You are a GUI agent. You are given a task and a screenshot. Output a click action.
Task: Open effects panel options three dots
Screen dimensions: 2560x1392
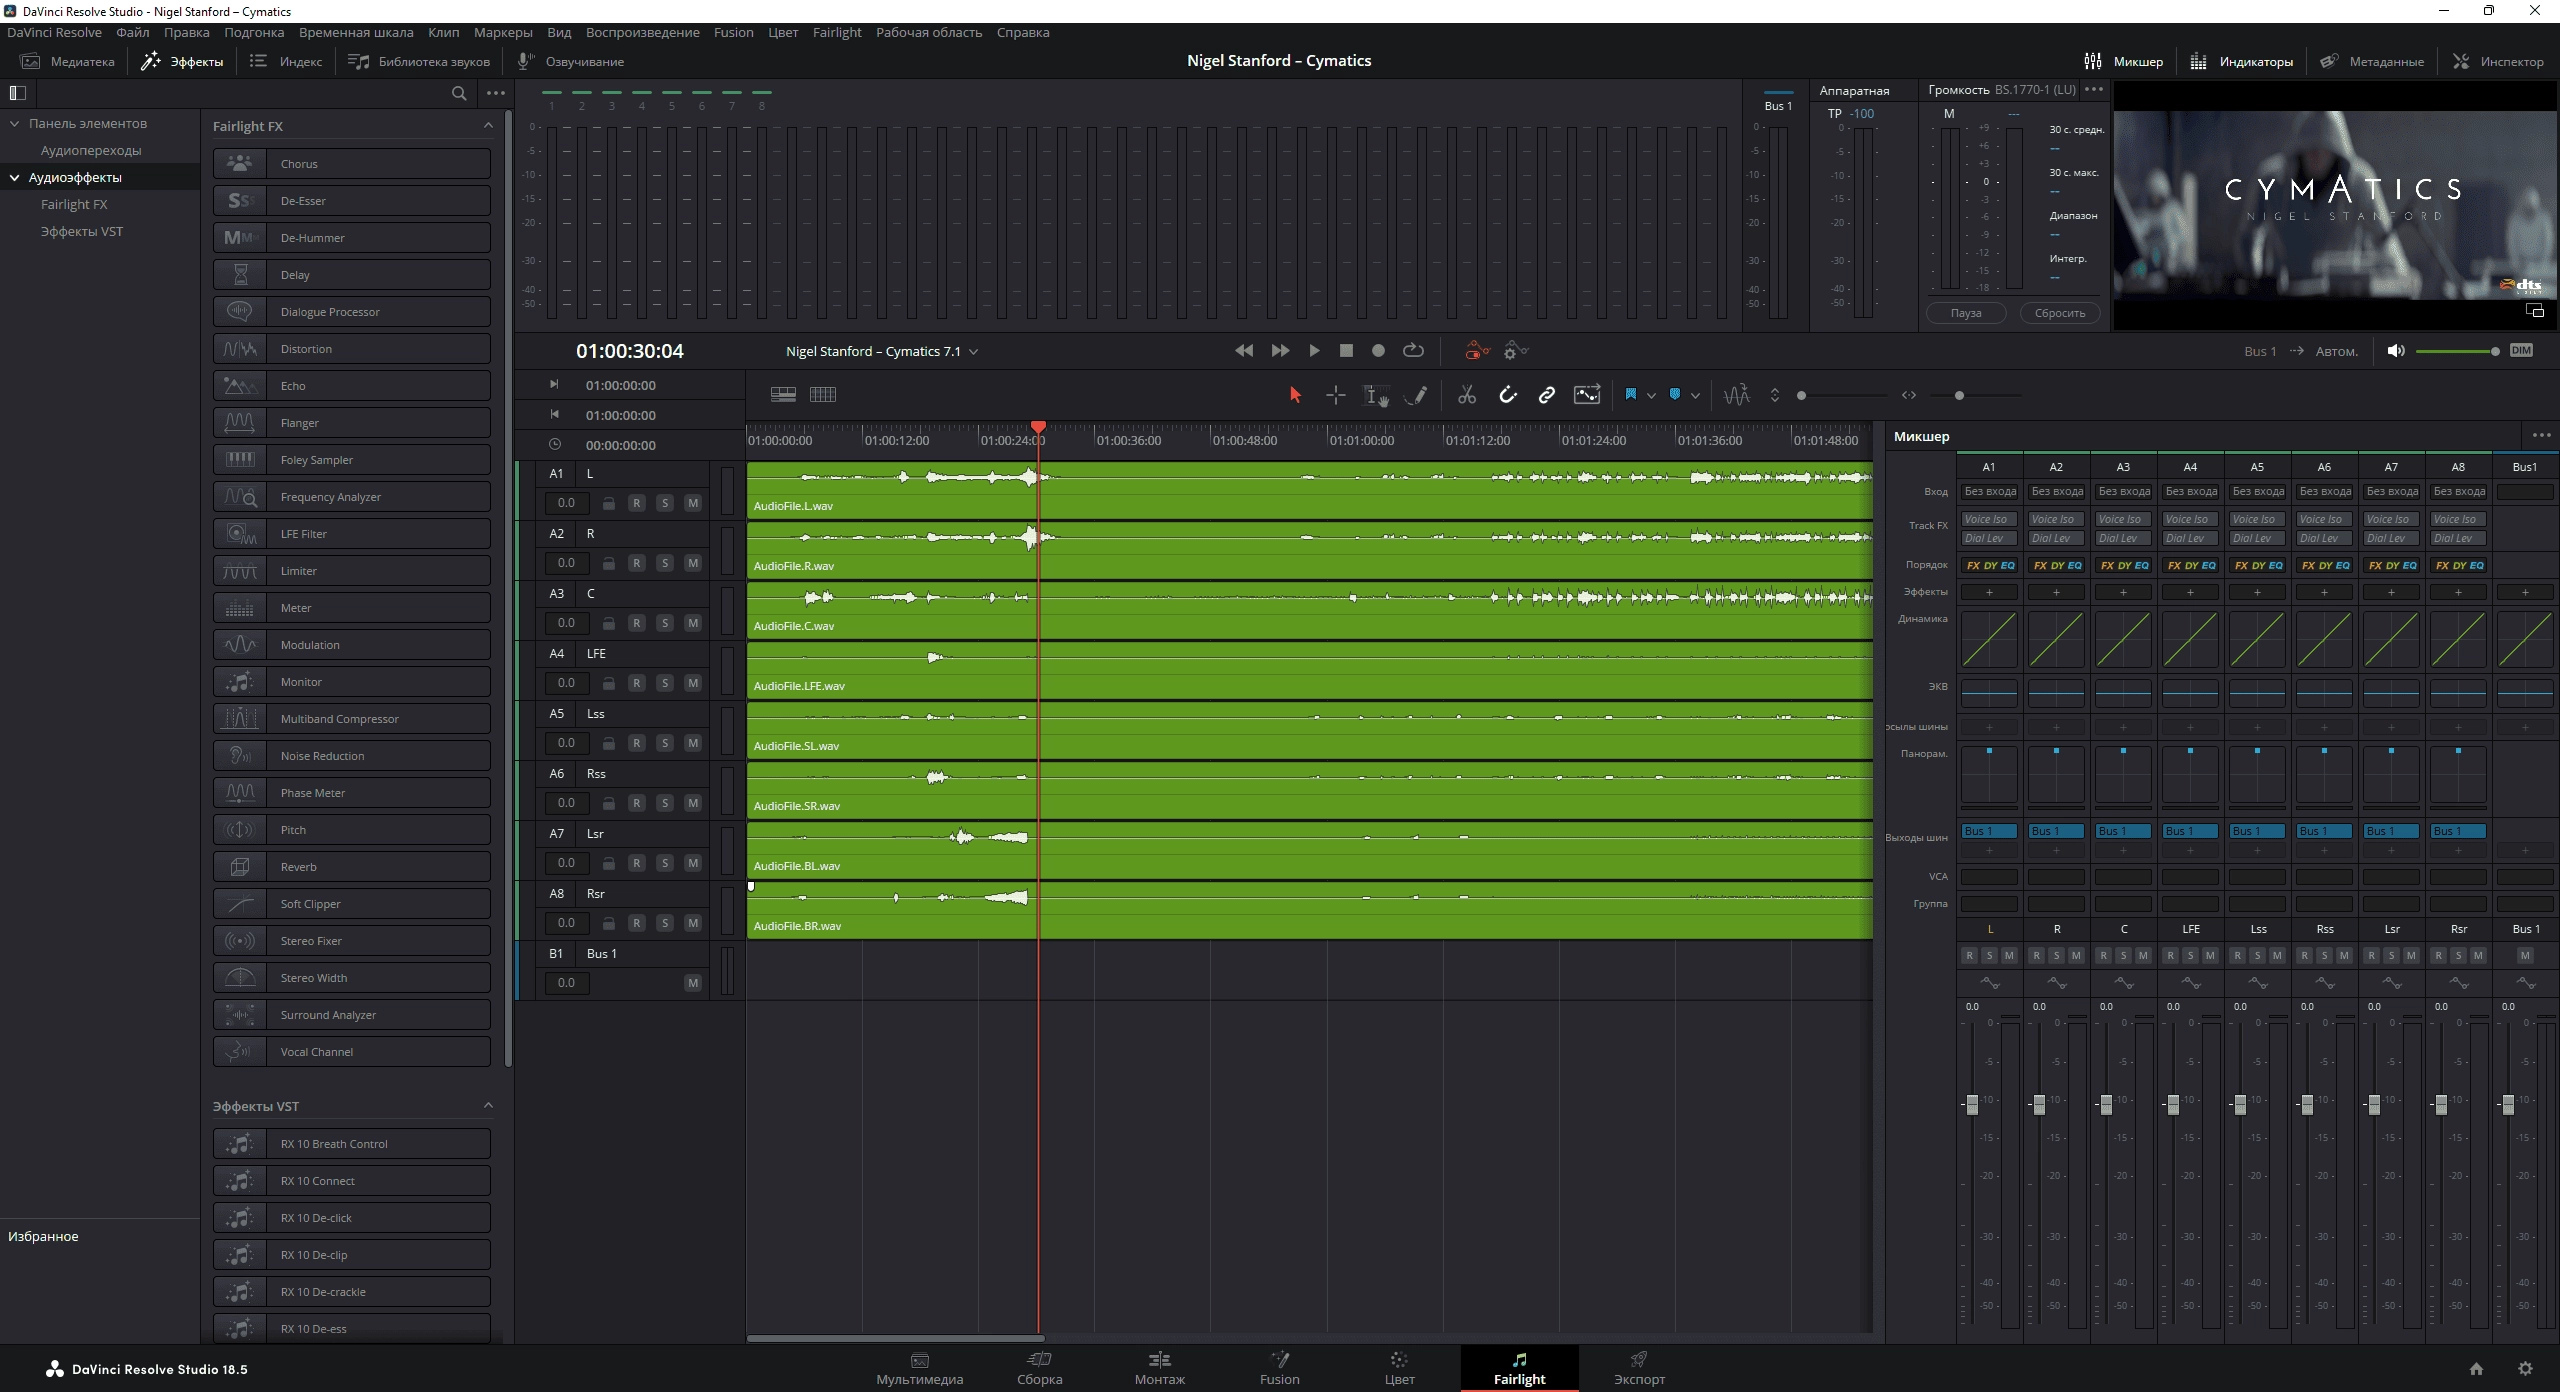496,93
